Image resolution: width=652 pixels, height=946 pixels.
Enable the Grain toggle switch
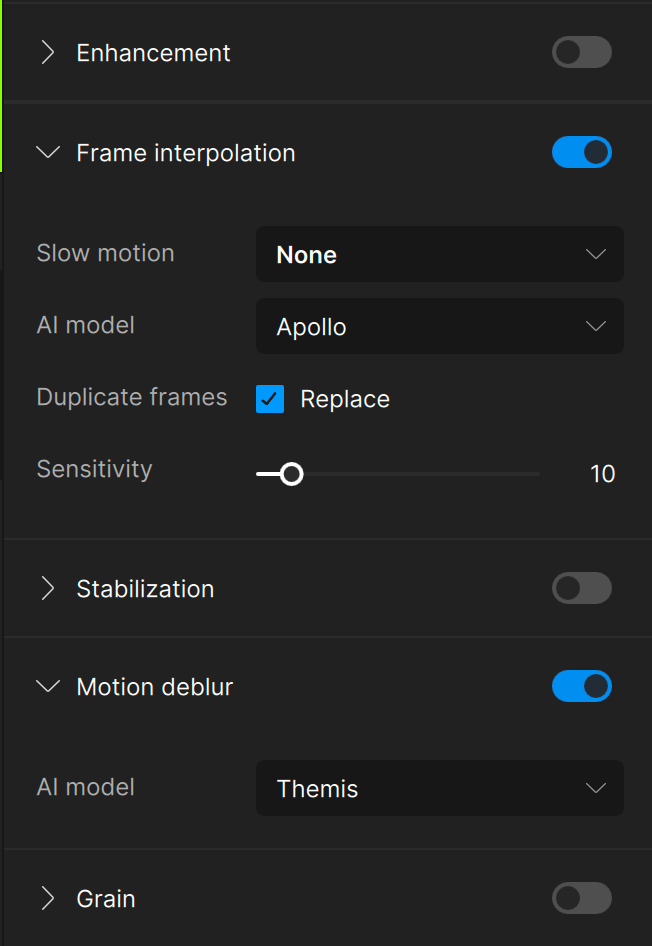click(581, 899)
